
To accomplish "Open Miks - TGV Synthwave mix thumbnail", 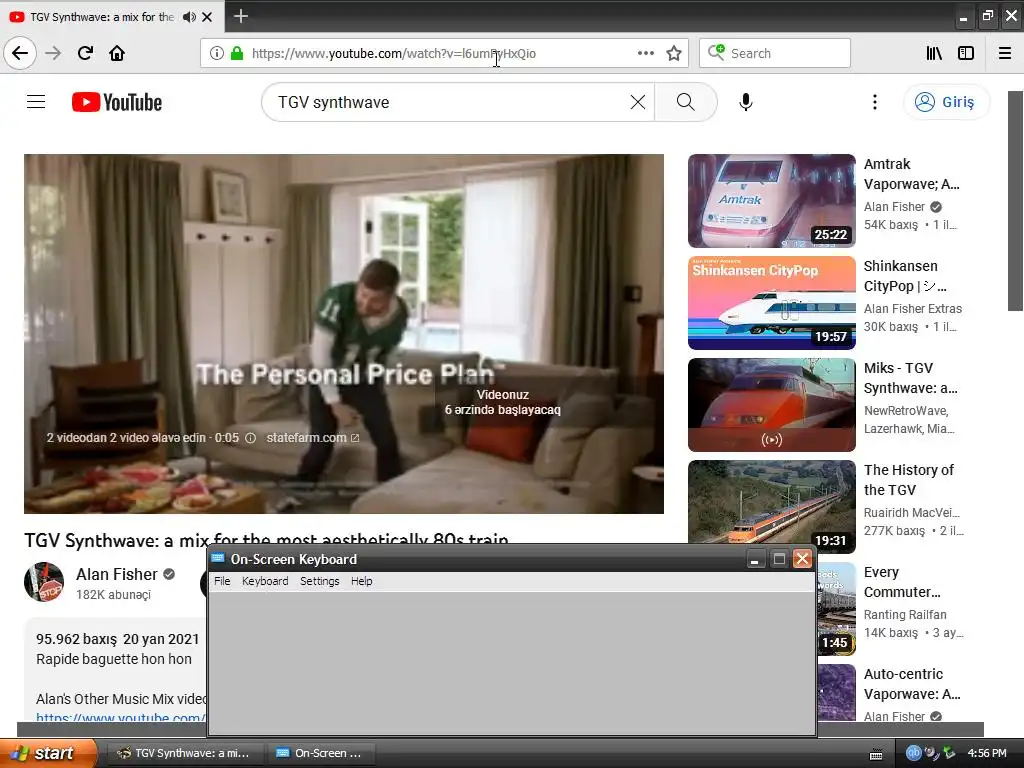I will 771,404.
